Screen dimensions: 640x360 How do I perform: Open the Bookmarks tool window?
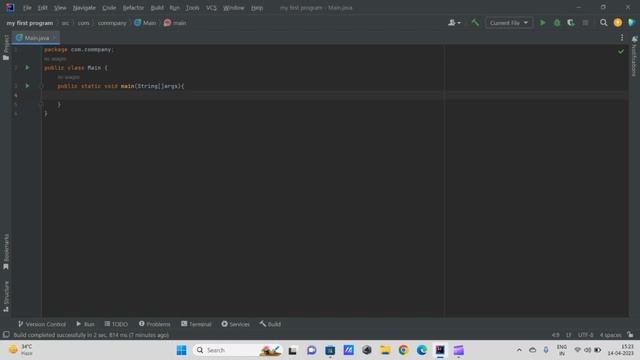(x=6, y=252)
